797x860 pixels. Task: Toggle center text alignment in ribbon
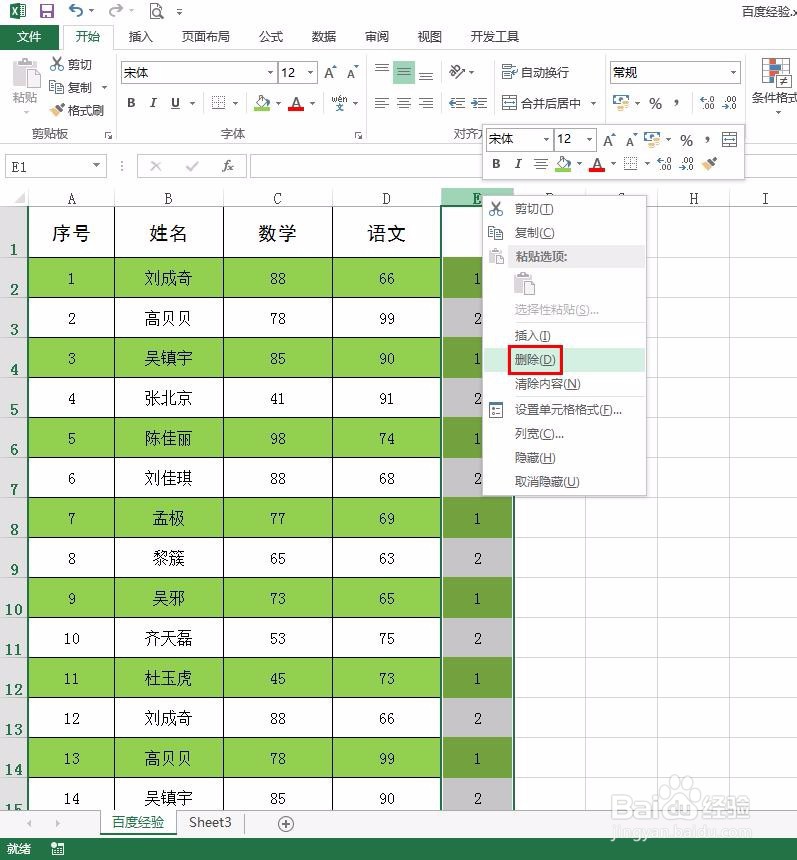pos(404,103)
